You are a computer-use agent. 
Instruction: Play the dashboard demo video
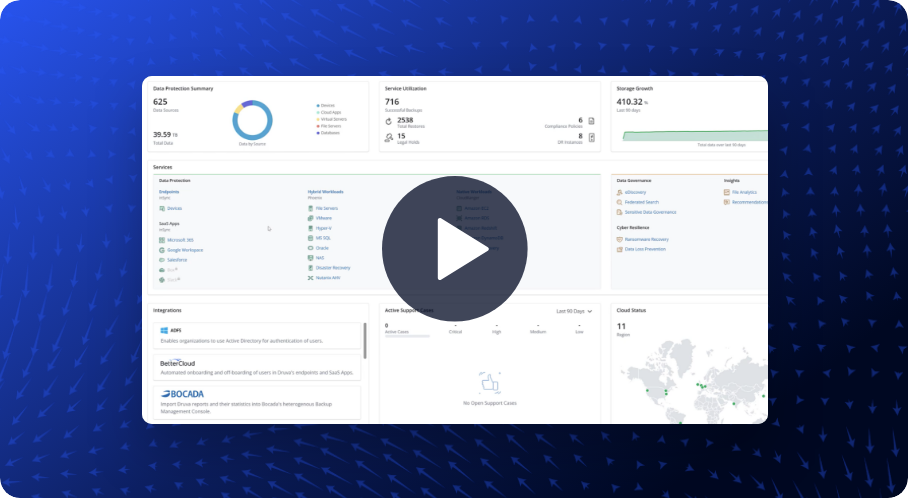[454, 249]
